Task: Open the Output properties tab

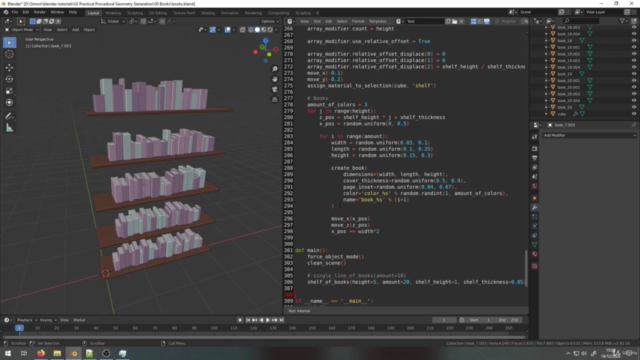Action: (535, 158)
